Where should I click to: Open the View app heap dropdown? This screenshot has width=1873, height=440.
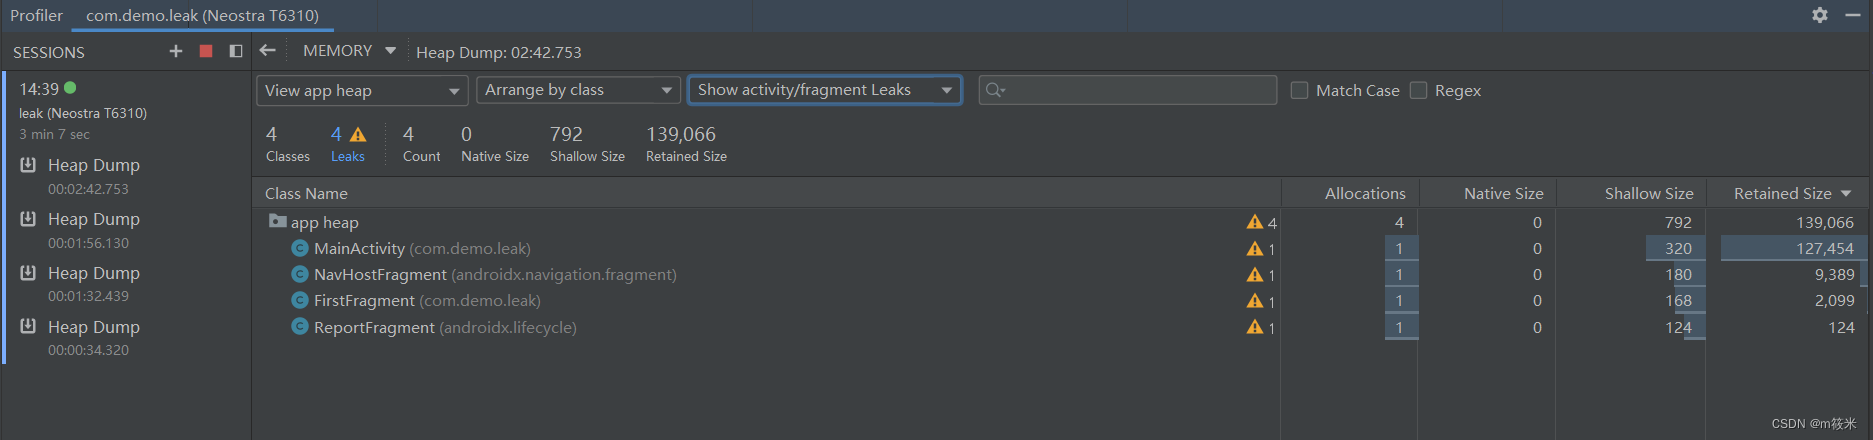coord(362,90)
